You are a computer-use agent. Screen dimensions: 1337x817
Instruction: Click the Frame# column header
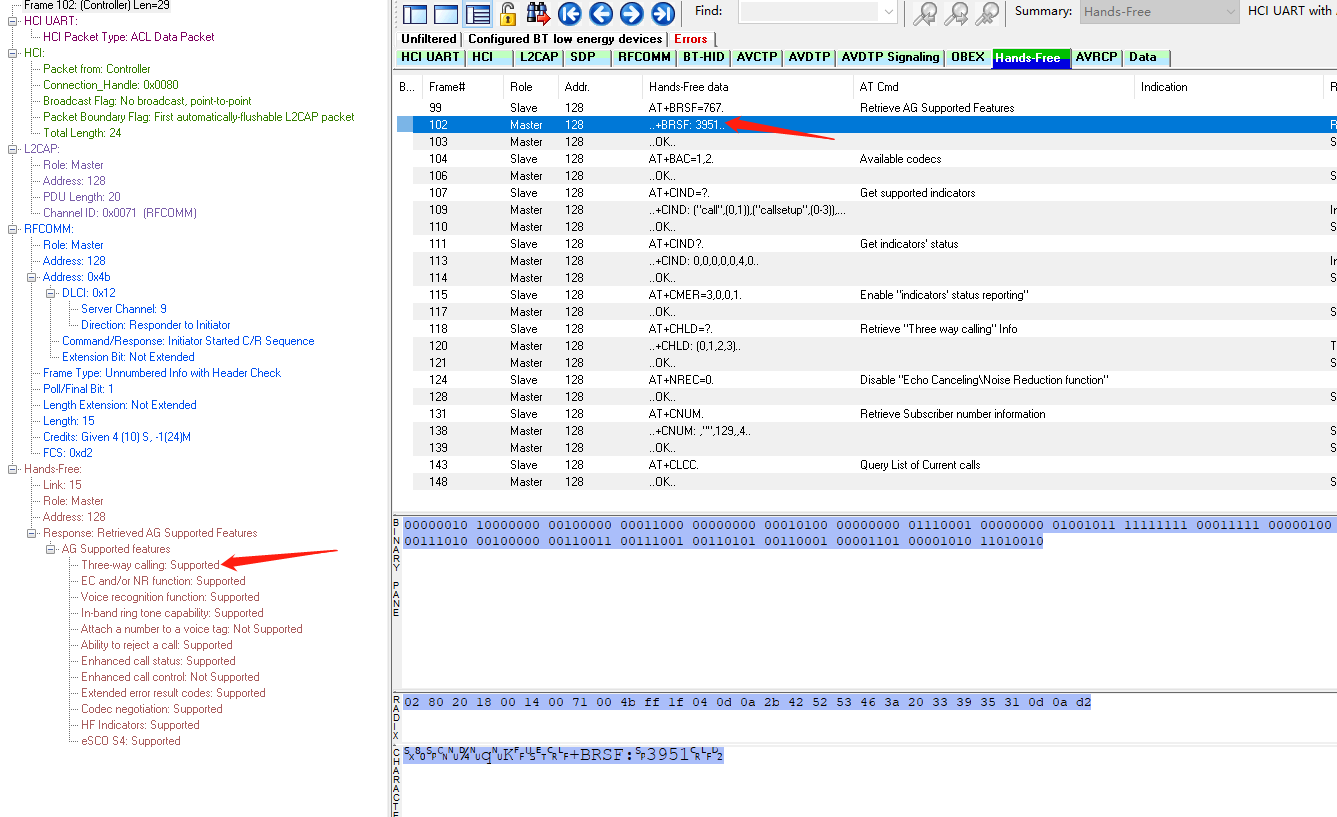click(462, 87)
